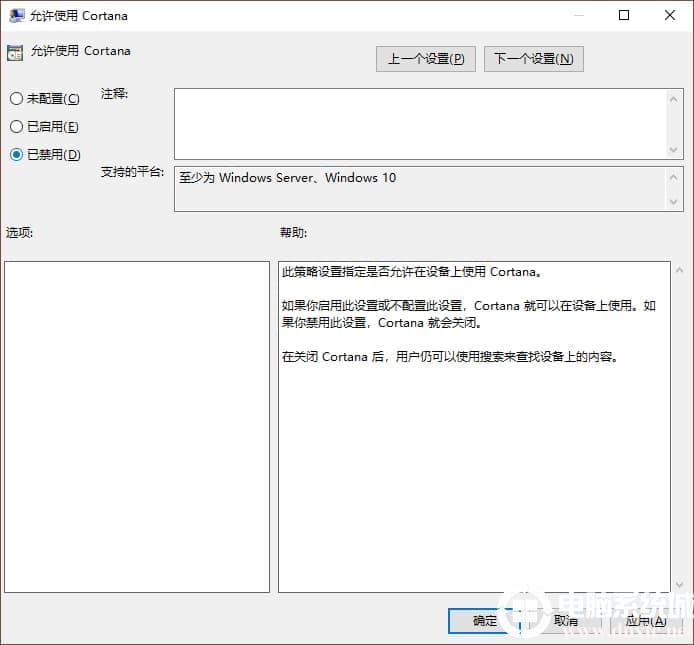Click help paragraph starting 如果你启用此设置

pyautogui.click(x=469, y=314)
